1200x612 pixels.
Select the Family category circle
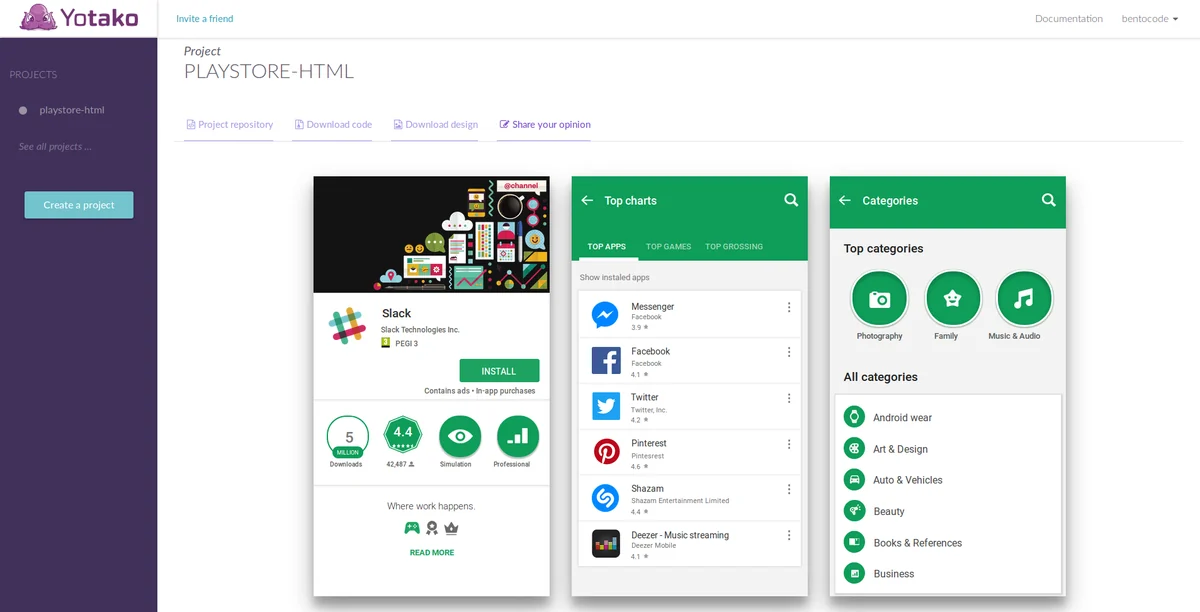[x=953, y=299]
